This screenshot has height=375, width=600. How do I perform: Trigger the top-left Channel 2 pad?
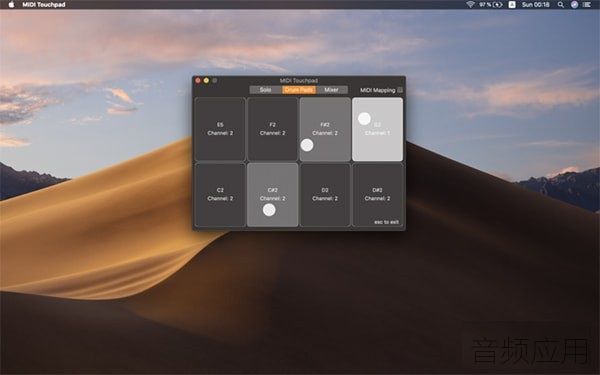[220, 129]
